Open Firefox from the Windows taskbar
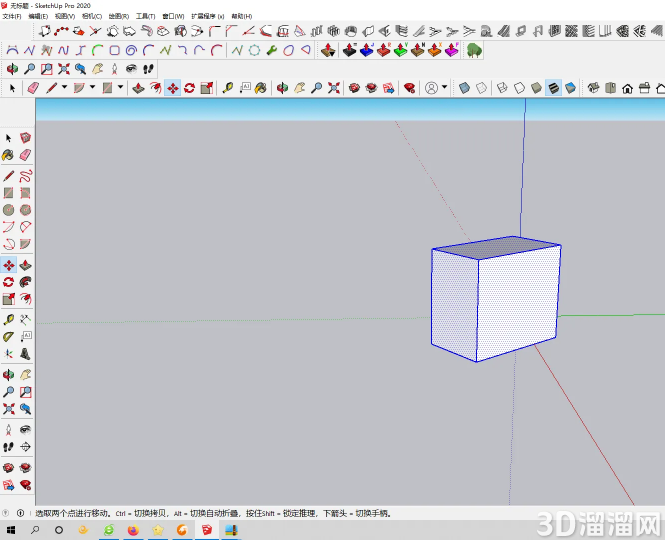The image size is (665, 540). pyautogui.click(x=133, y=530)
